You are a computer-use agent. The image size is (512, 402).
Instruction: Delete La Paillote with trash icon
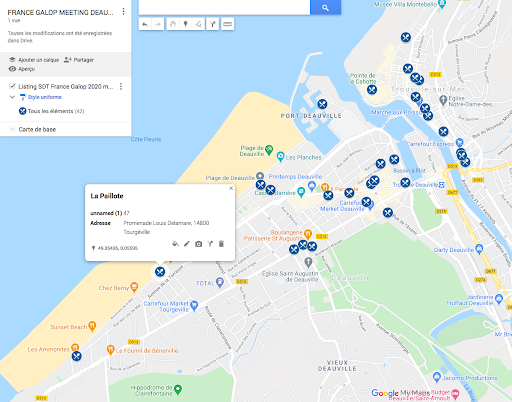point(221,244)
